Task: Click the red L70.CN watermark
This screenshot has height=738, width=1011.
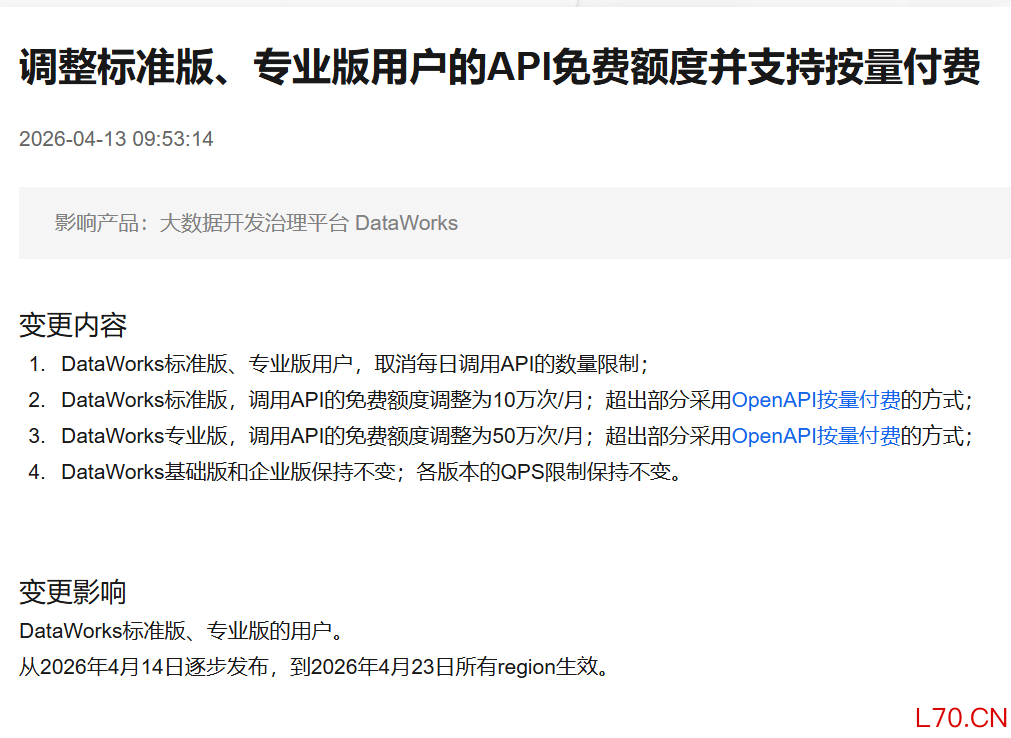Action: pyautogui.click(x=960, y=717)
